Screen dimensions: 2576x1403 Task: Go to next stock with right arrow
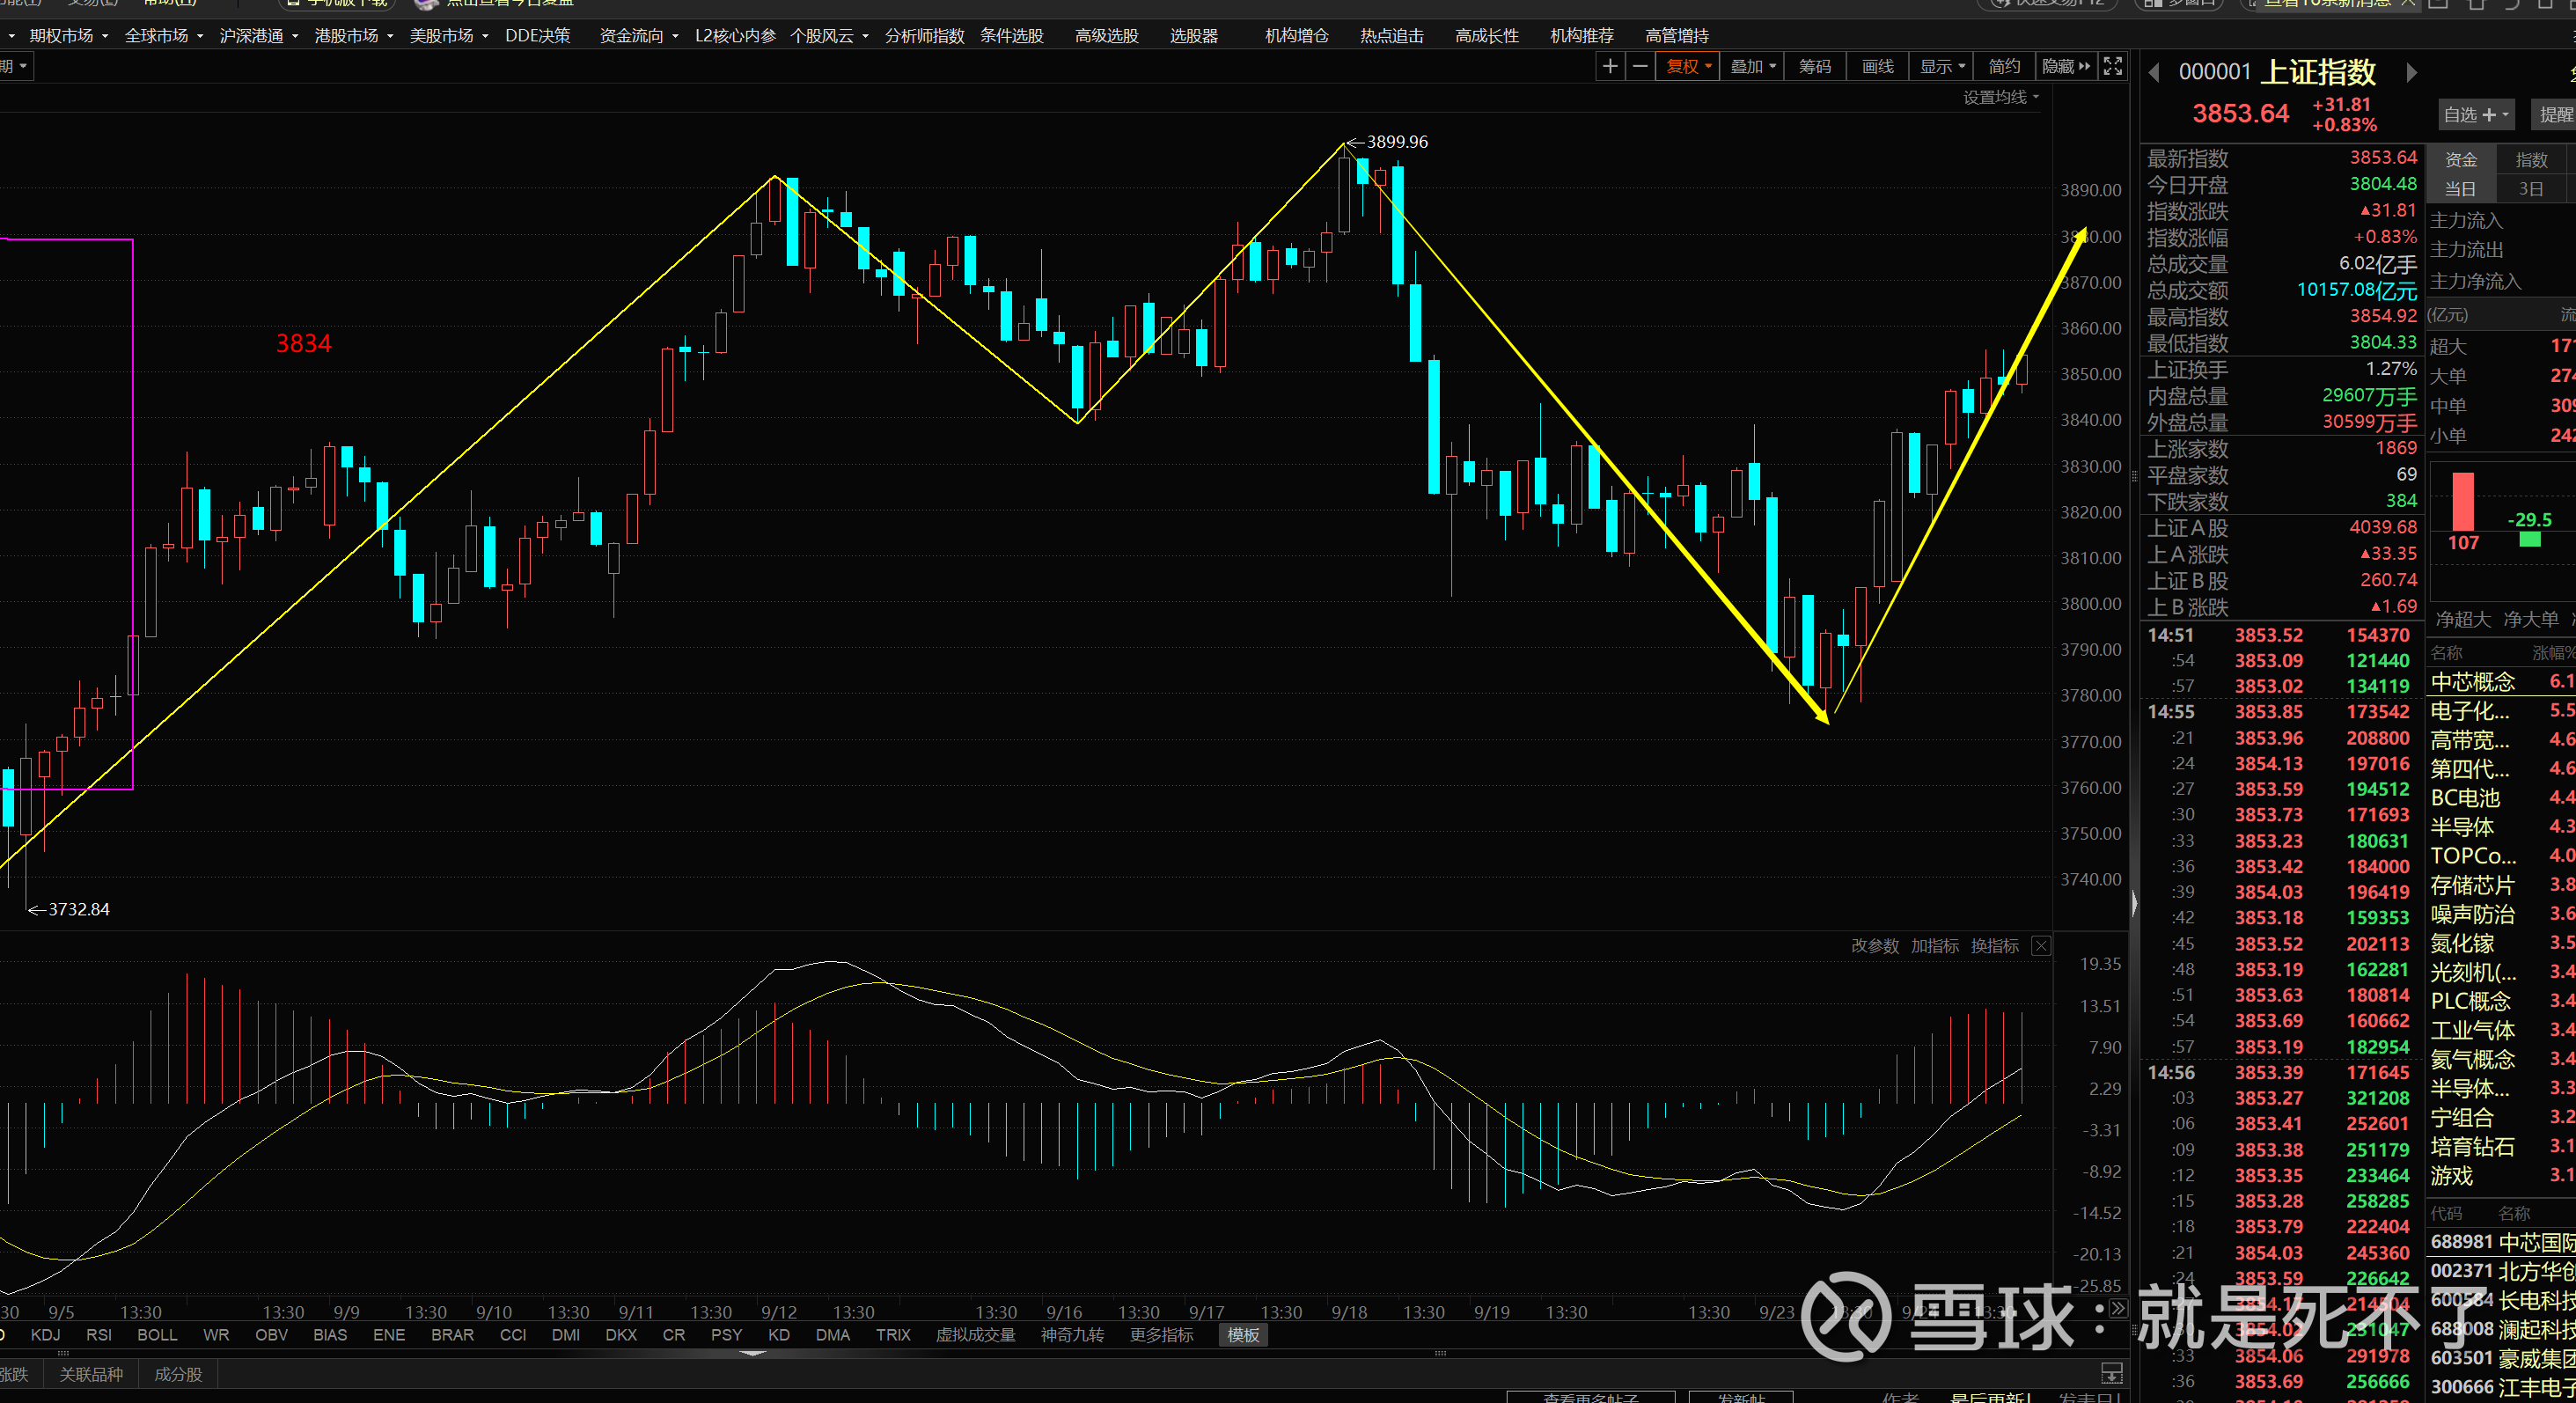coord(2411,73)
